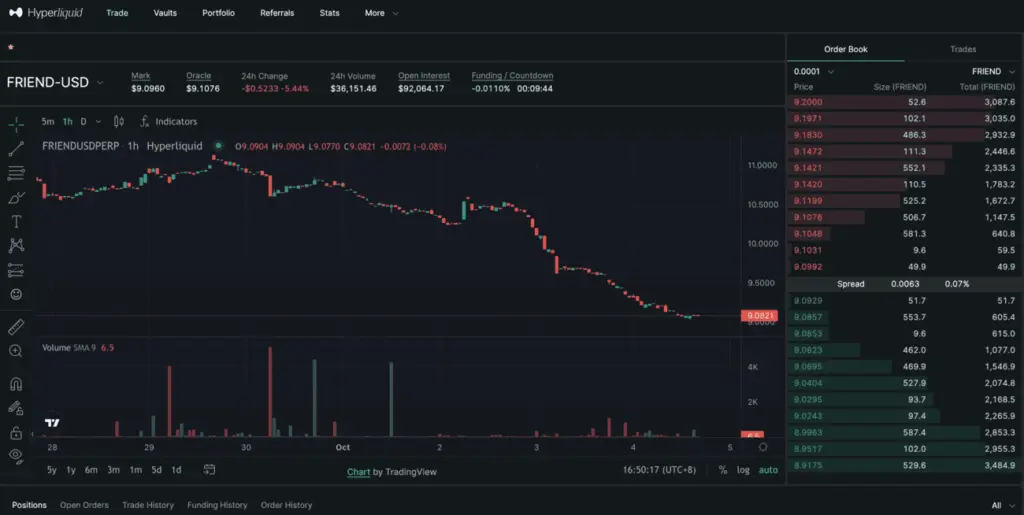Select the 5m timeframe
The height and width of the screenshot is (515, 1024).
coord(48,121)
